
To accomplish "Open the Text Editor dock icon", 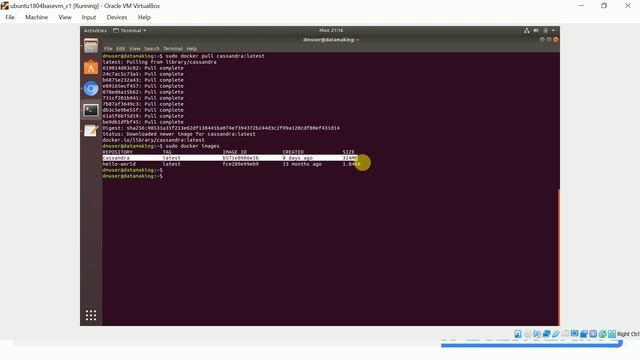I will [x=91, y=131].
